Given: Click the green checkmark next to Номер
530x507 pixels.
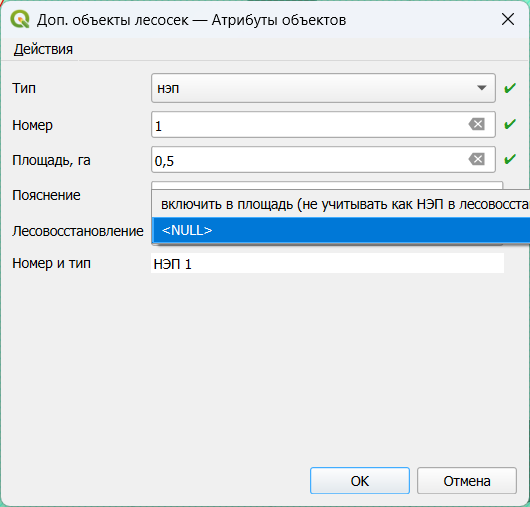Looking at the screenshot, I should click(x=510, y=124).
